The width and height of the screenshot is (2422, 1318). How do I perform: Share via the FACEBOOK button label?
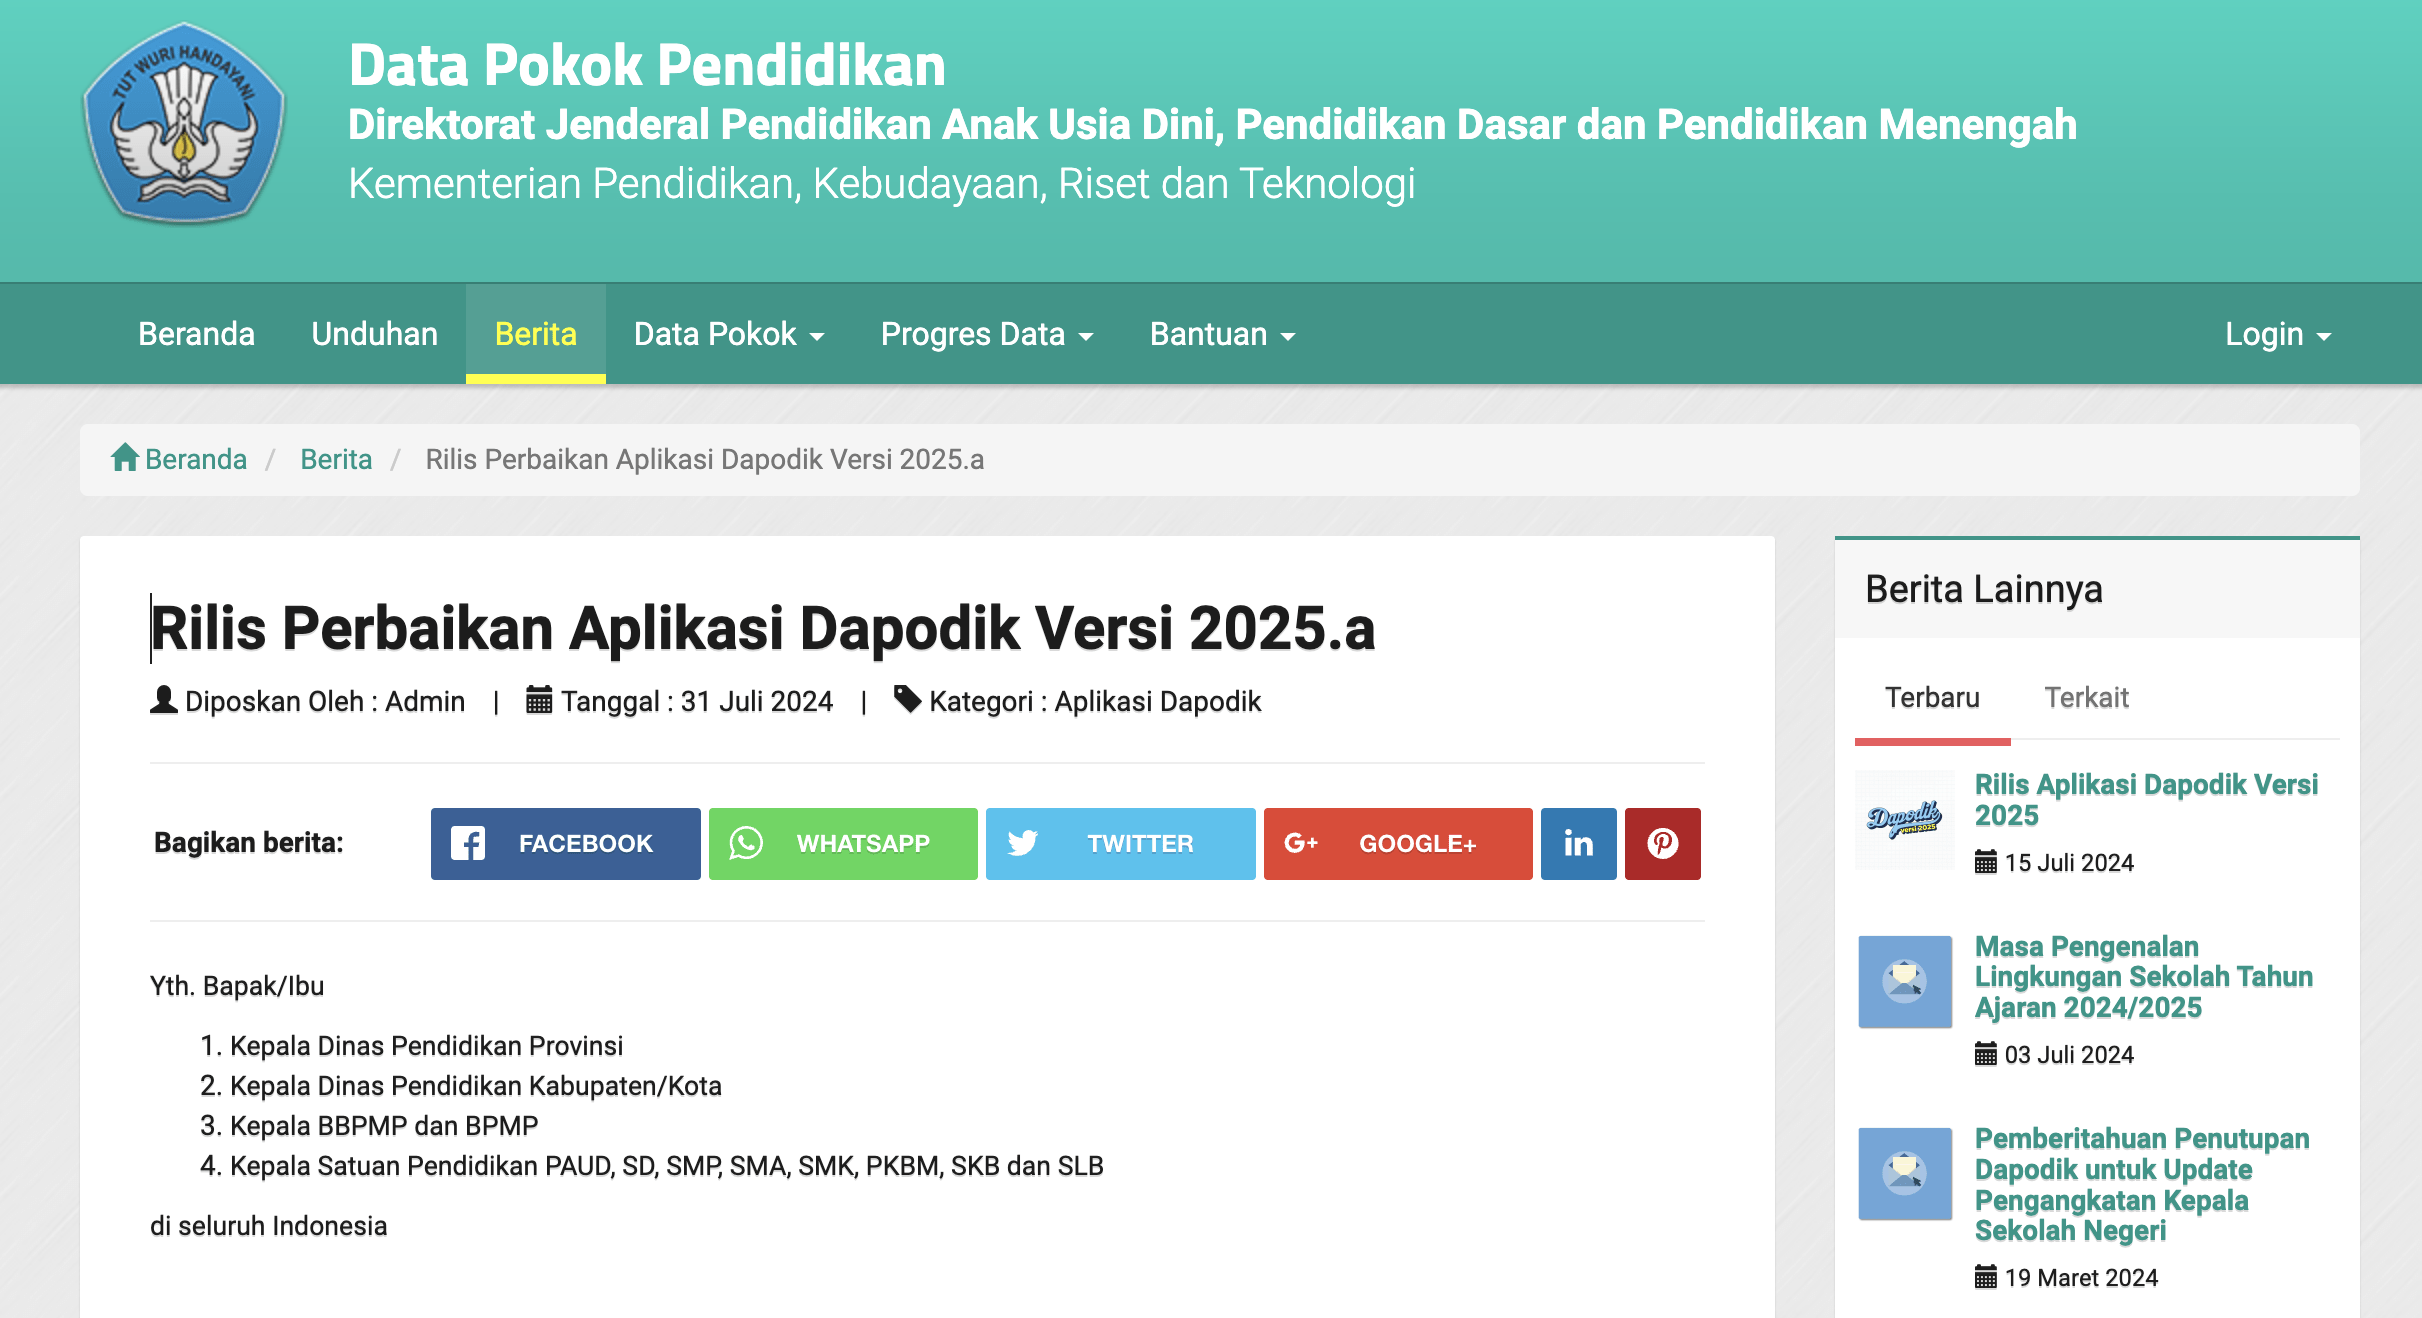click(585, 844)
